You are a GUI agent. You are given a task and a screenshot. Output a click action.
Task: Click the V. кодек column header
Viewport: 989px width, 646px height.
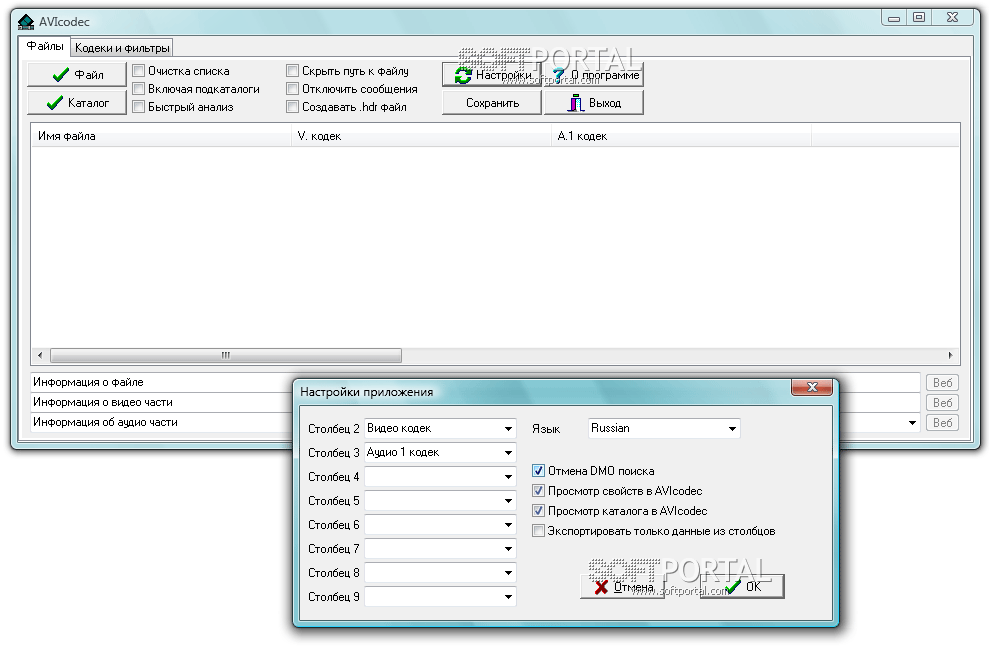pyautogui.click(x=421, y=136)
